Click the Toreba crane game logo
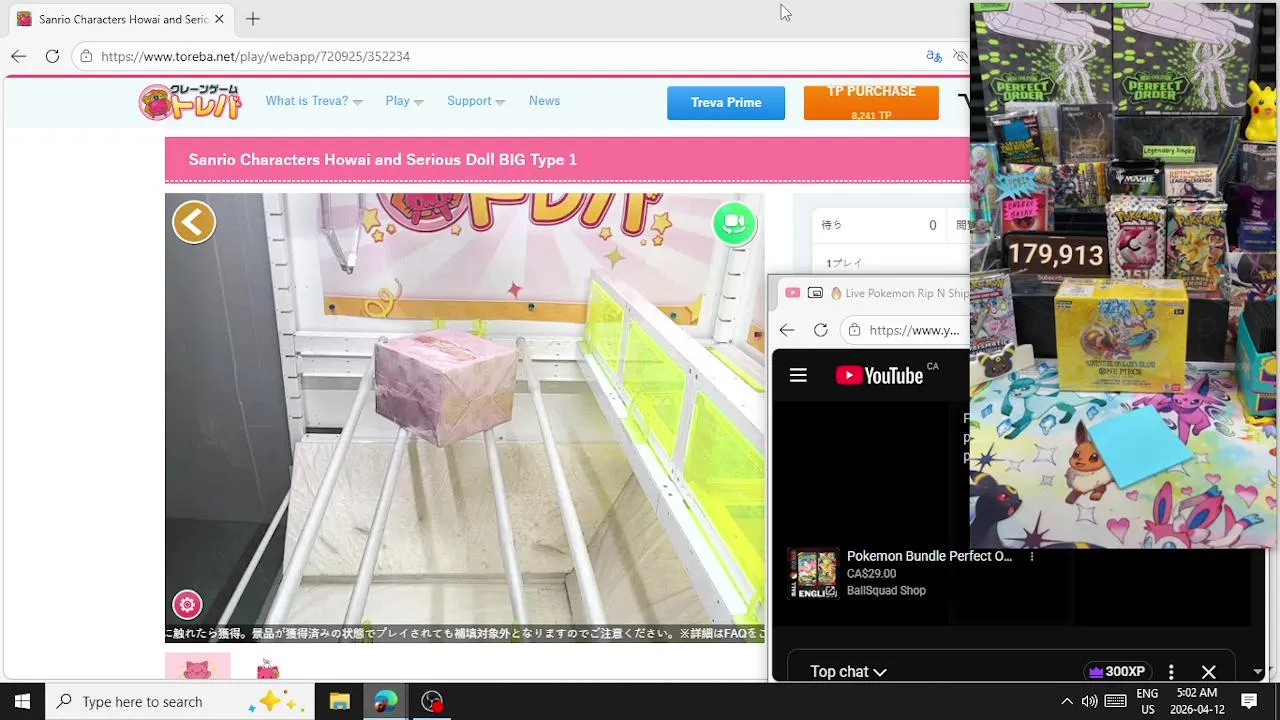 coord(190,102)
